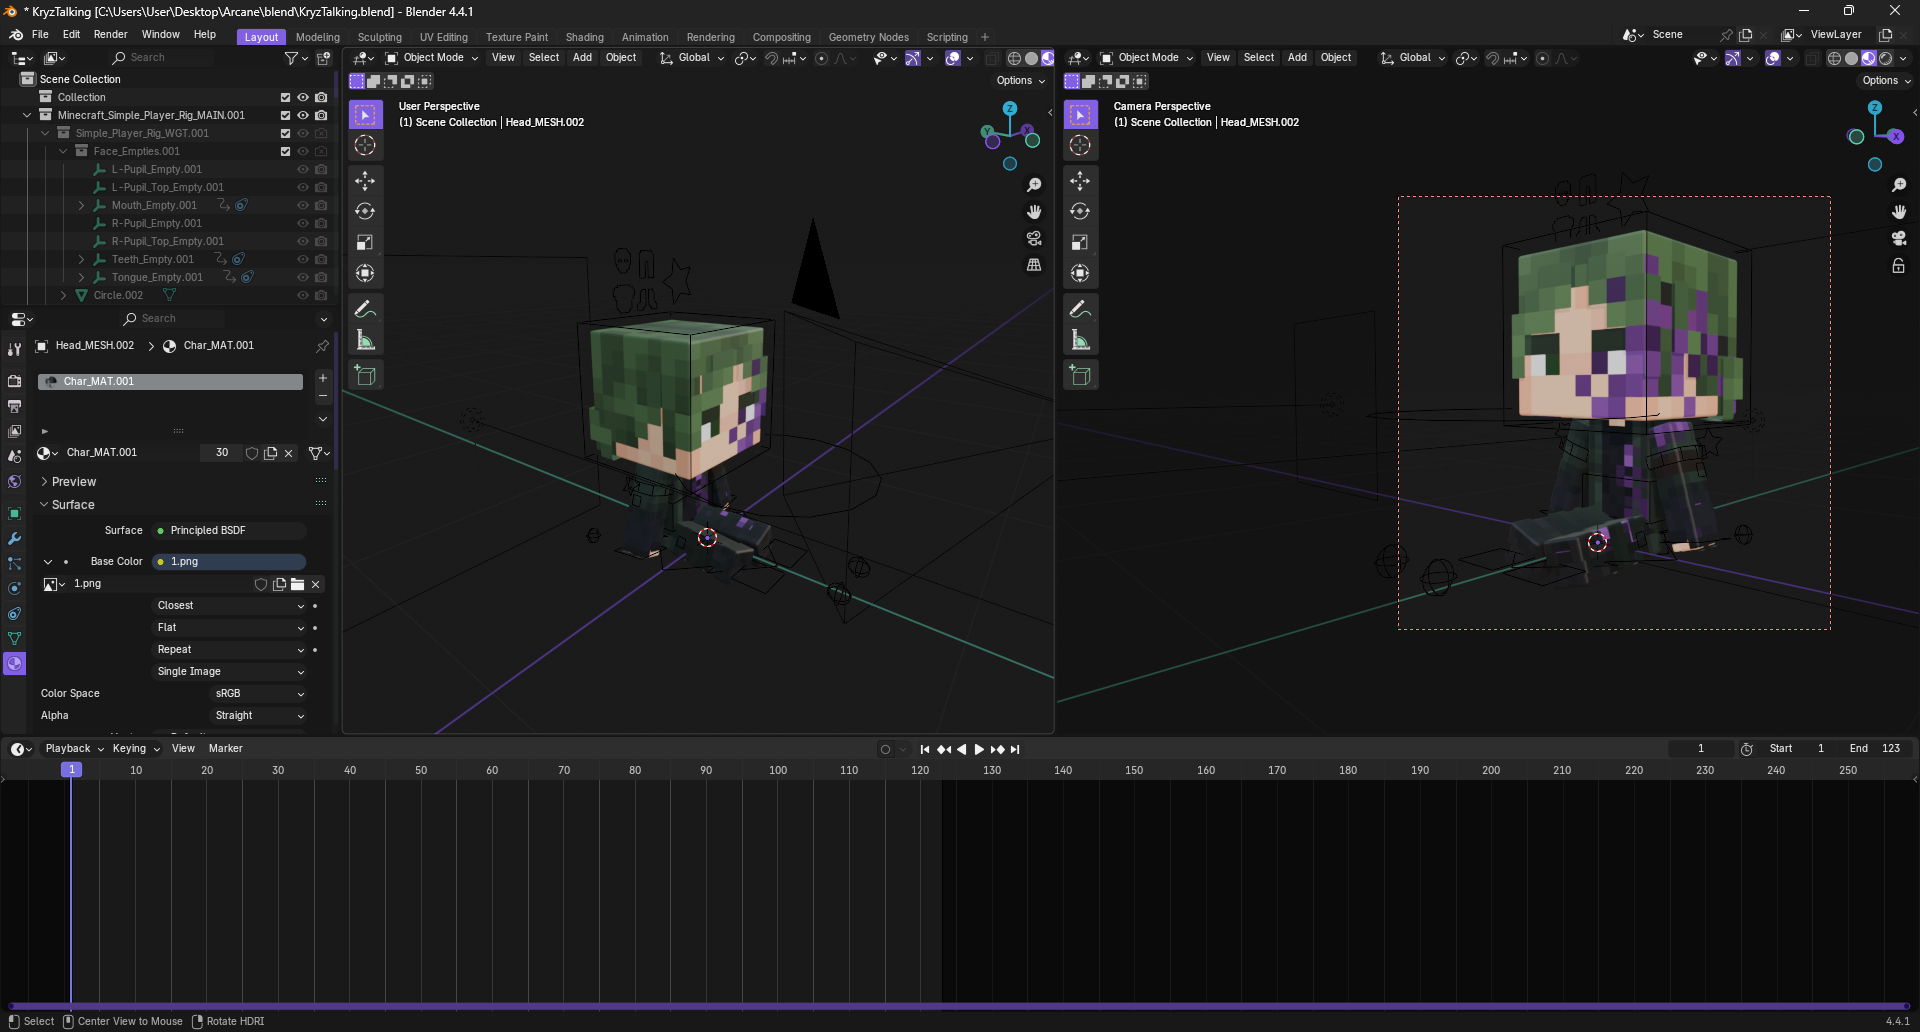Add a new material slot with the plus icon

(323, 378)
